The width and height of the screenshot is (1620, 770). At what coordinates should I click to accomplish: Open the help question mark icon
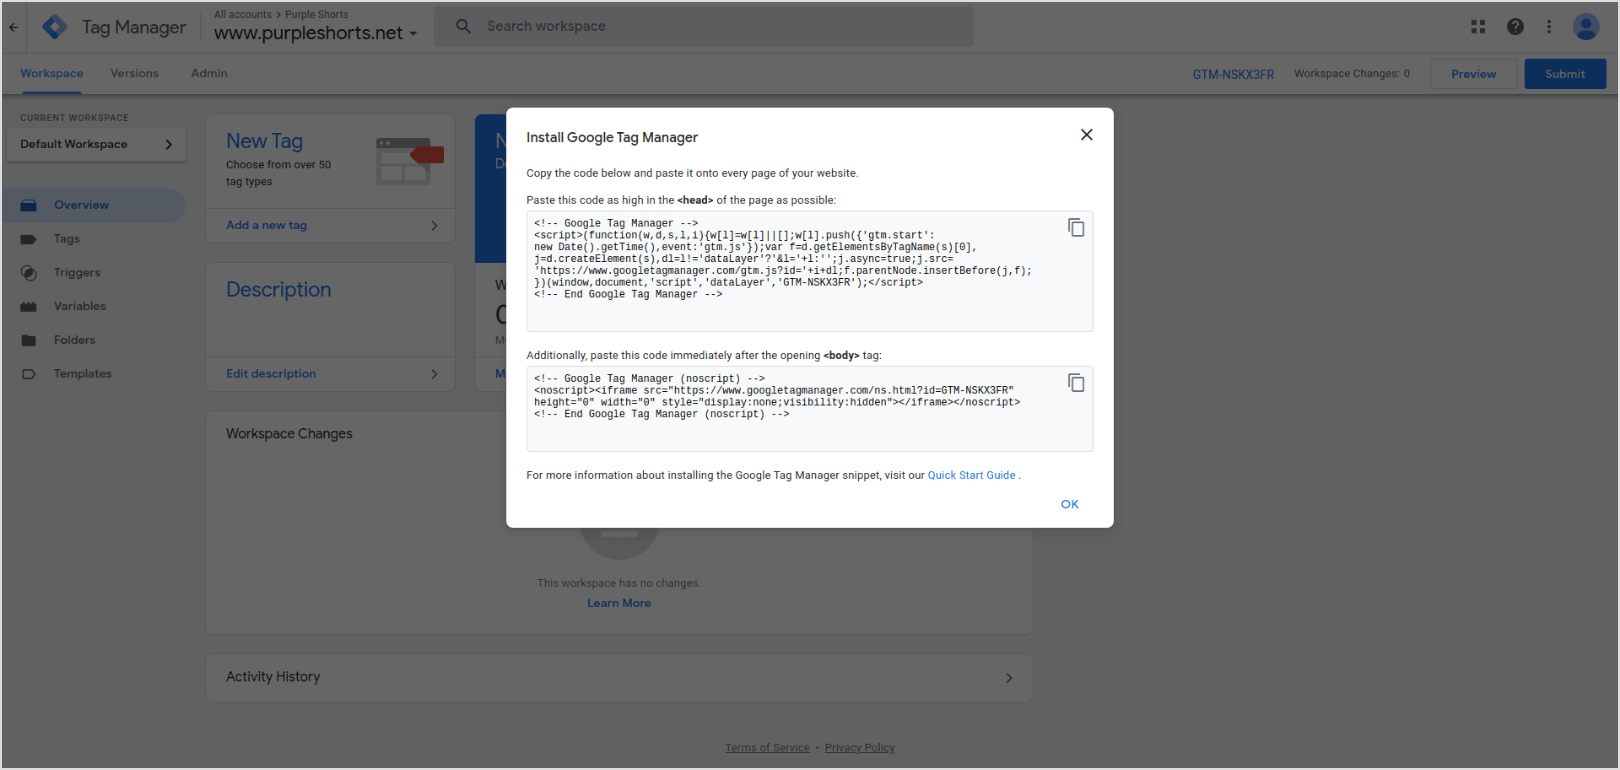point(1515,27)
